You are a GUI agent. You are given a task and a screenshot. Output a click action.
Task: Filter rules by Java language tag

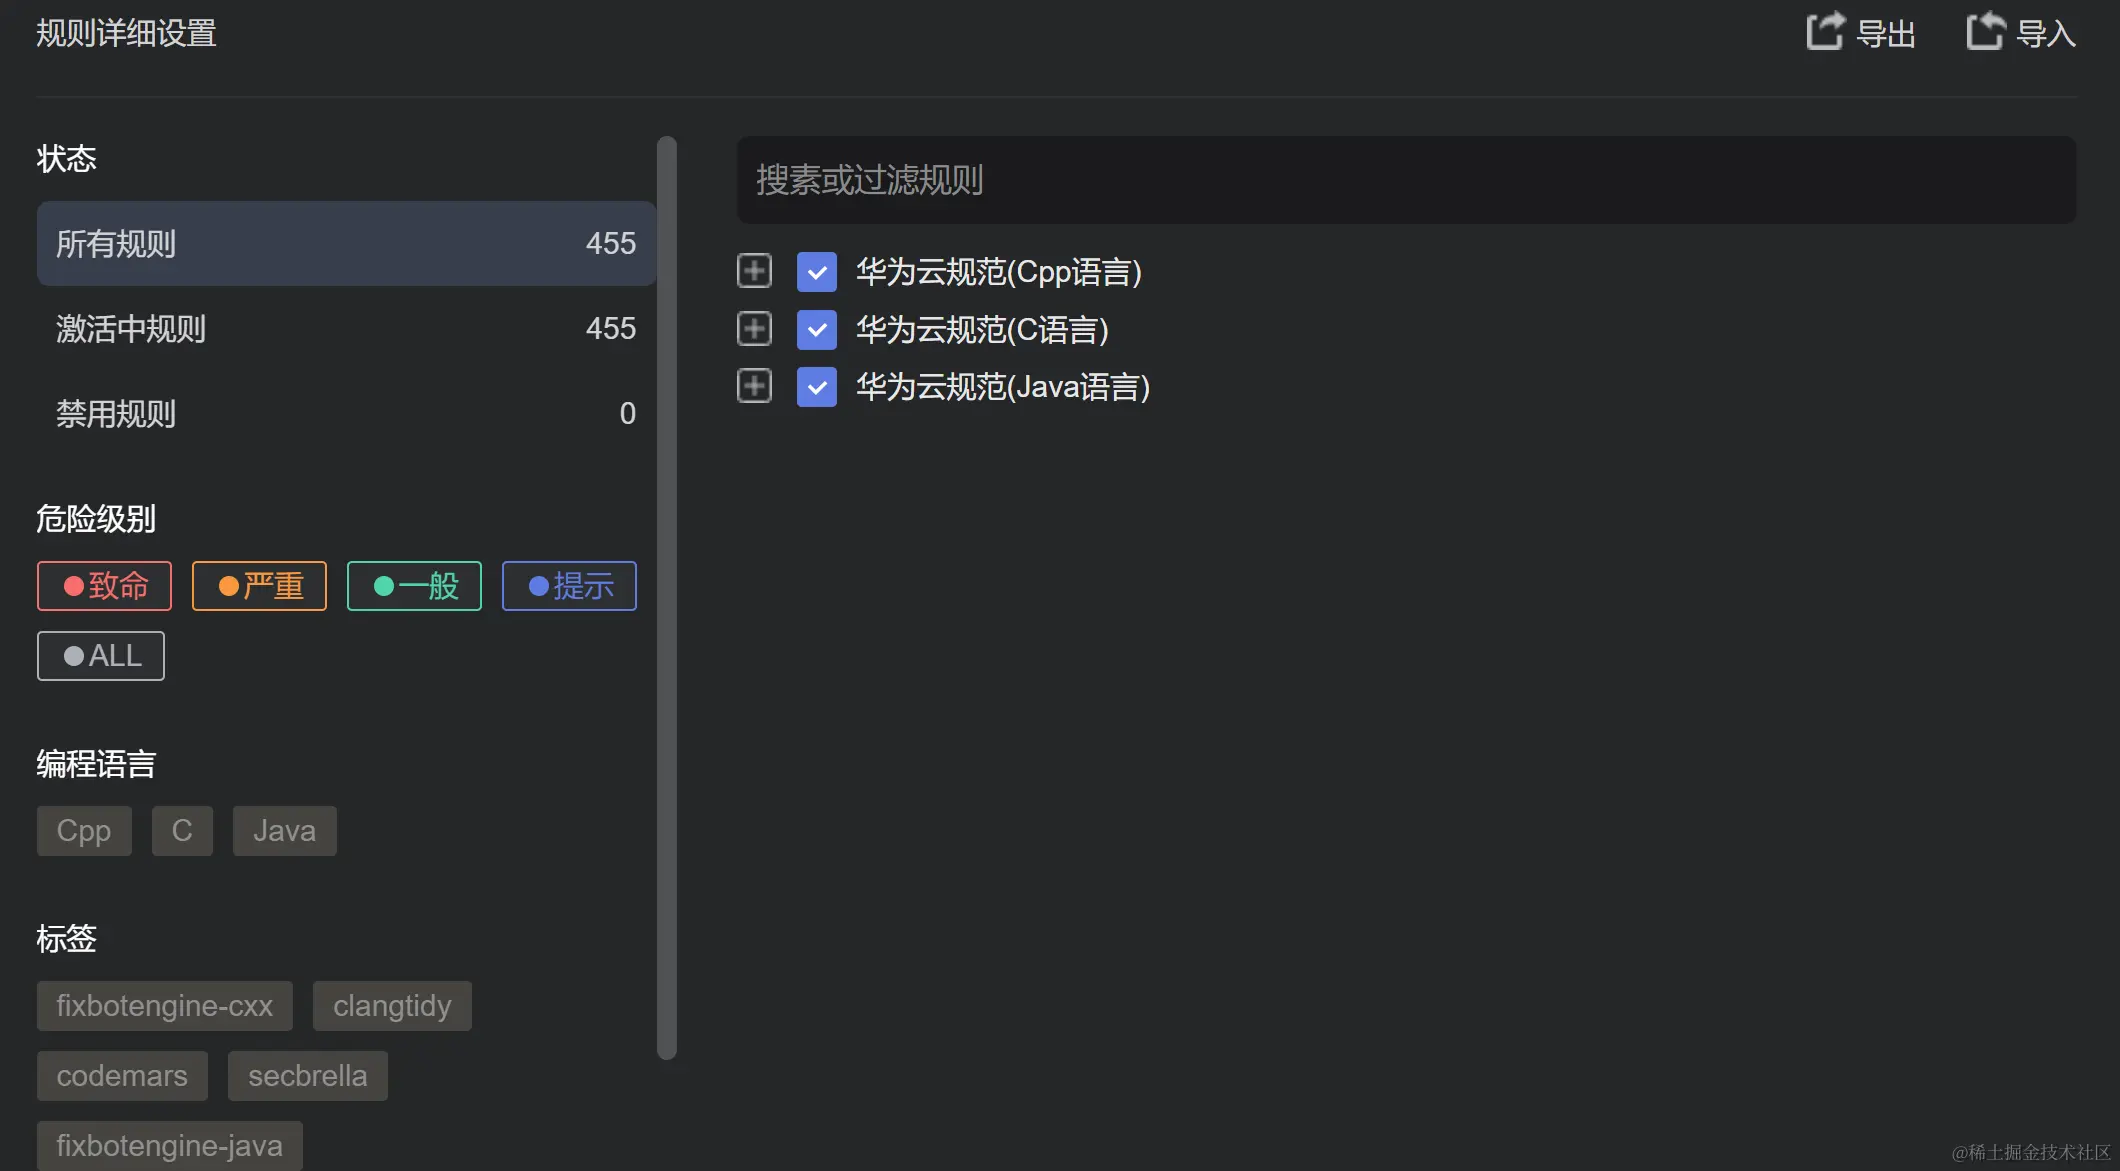pos(284,831)
